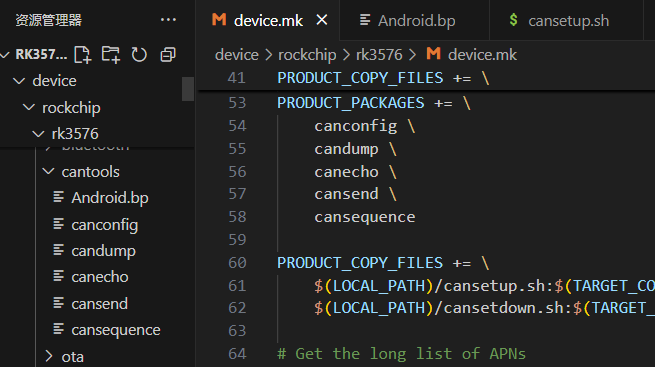The height and width of the screenshot is (367, 655).
Task: Collapse all folders in Explorer
Action: pos(168,55)
